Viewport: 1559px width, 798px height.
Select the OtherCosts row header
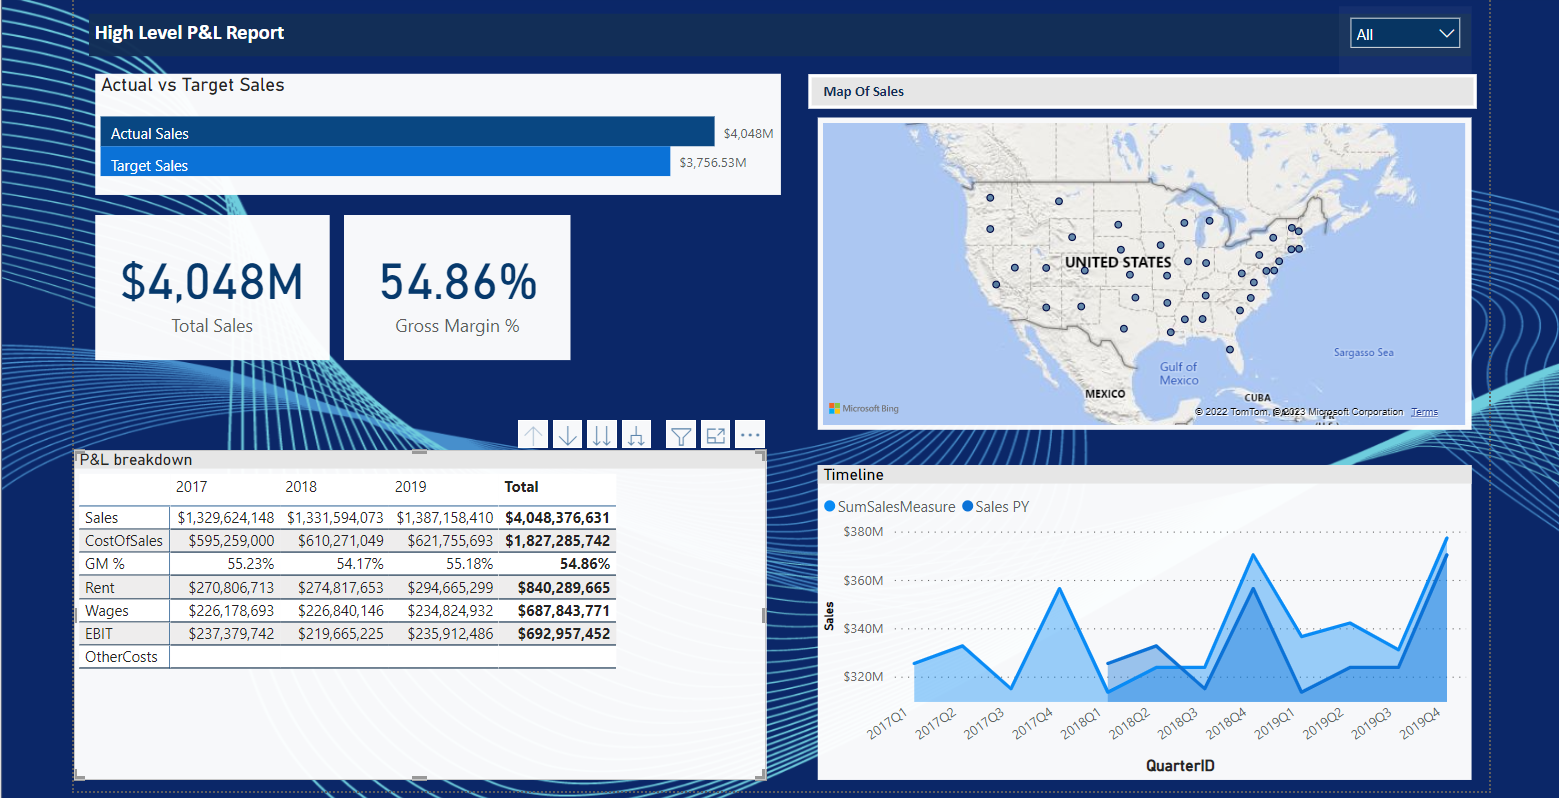(121, 657)
